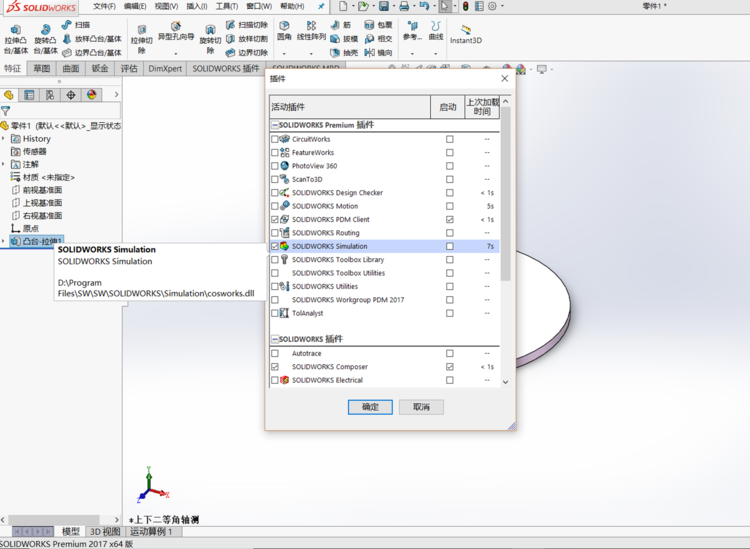
Task: Tick the SOLIDWORKS Motion active checkbox
Action: click(x=275, y=206)
